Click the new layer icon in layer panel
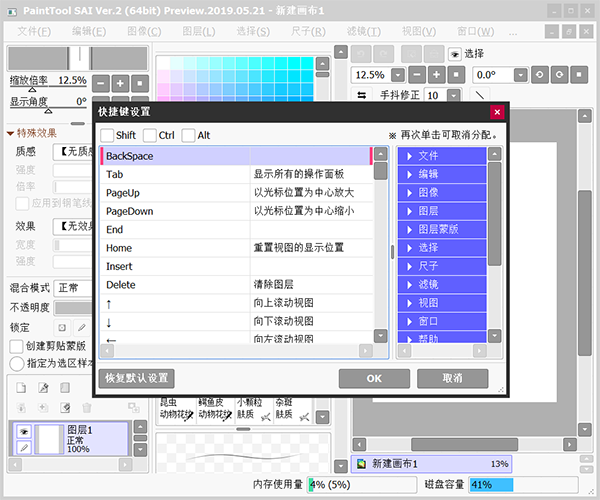600x500 pixels. [x=19, y=388]
